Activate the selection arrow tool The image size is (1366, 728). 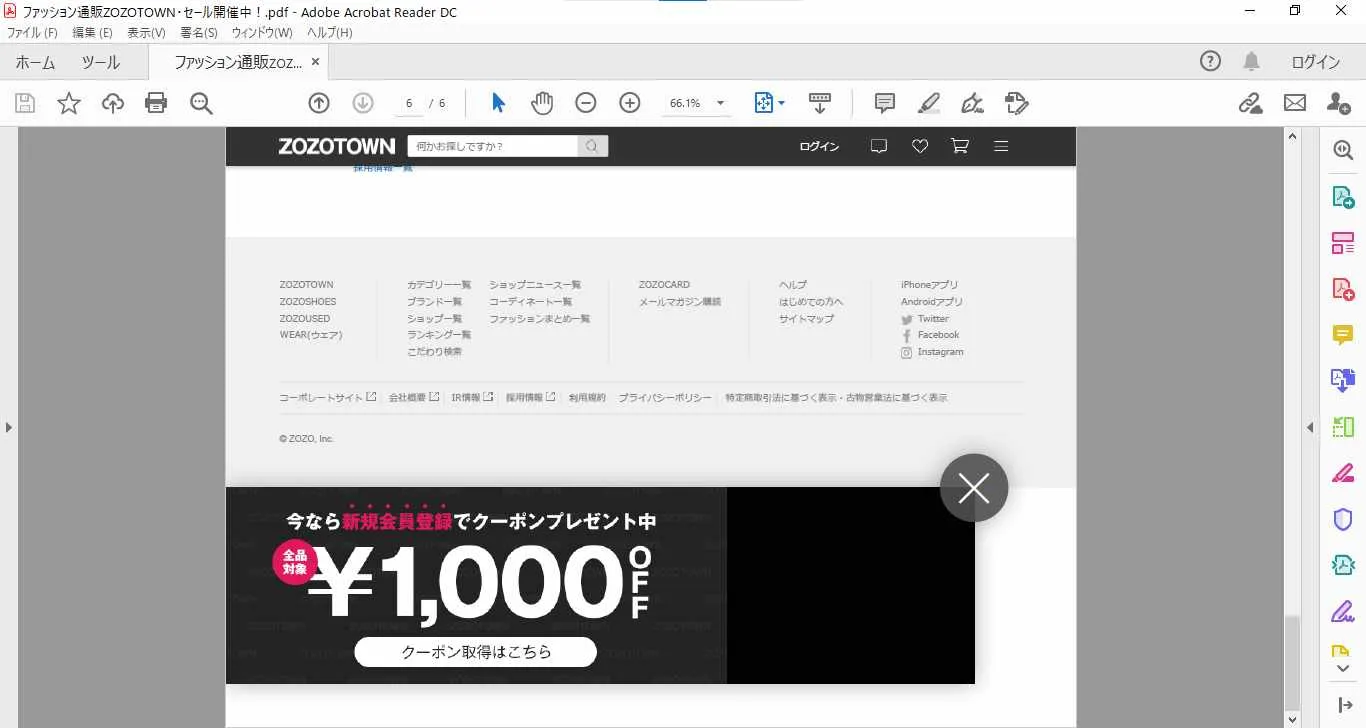tap(499, 103)
